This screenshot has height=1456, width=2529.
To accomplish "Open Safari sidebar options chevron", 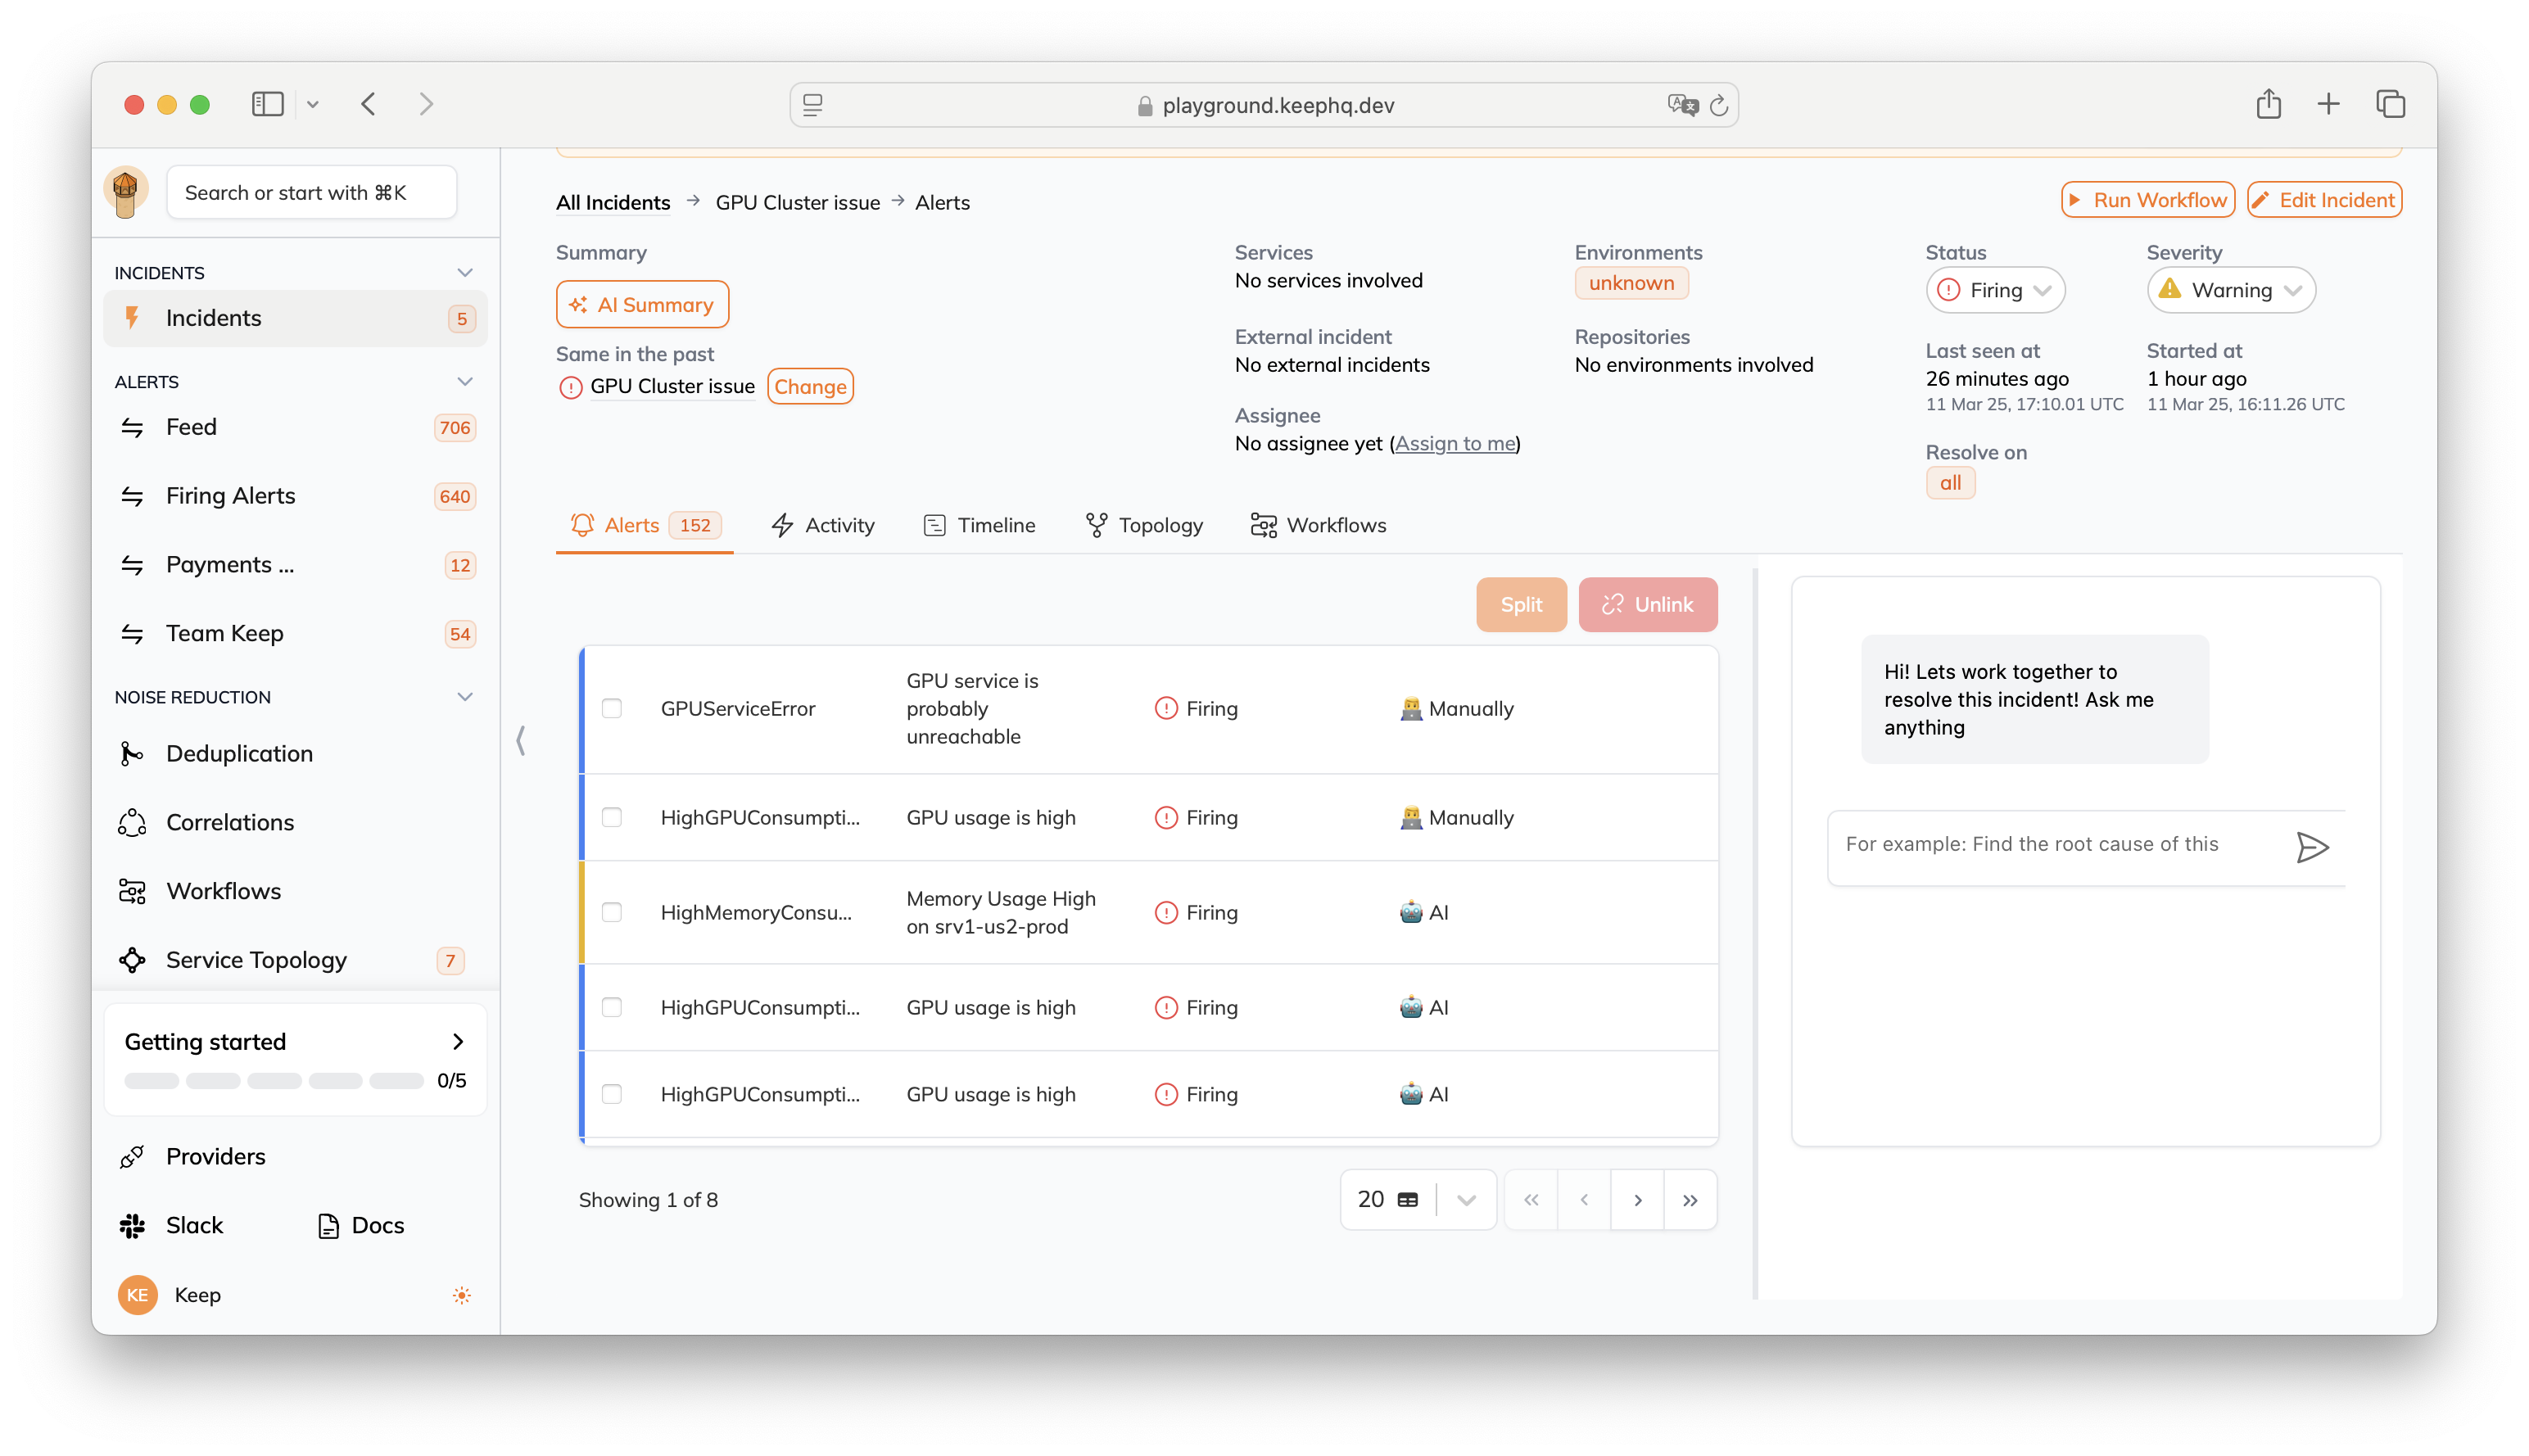I will click(x=313, y=104).
